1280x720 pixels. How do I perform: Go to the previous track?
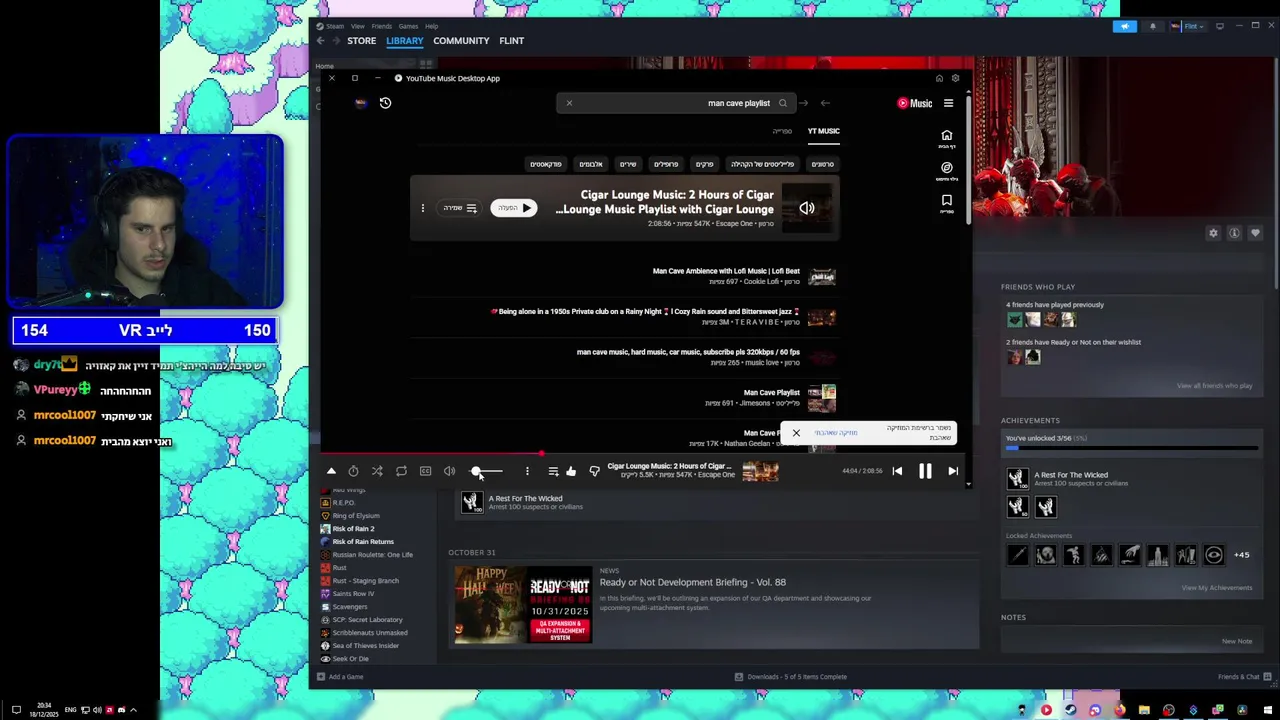pyautogui.click(x=897, y=471)
